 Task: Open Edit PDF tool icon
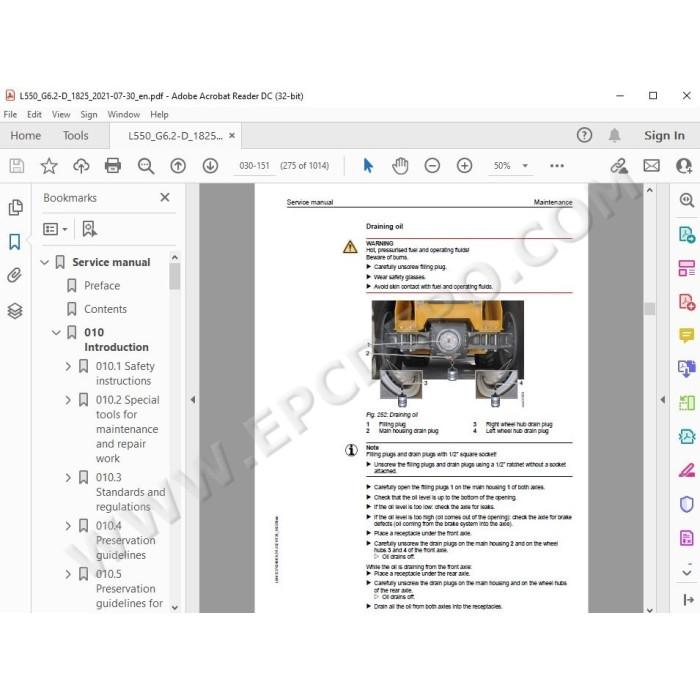click(x=687, y=268)
